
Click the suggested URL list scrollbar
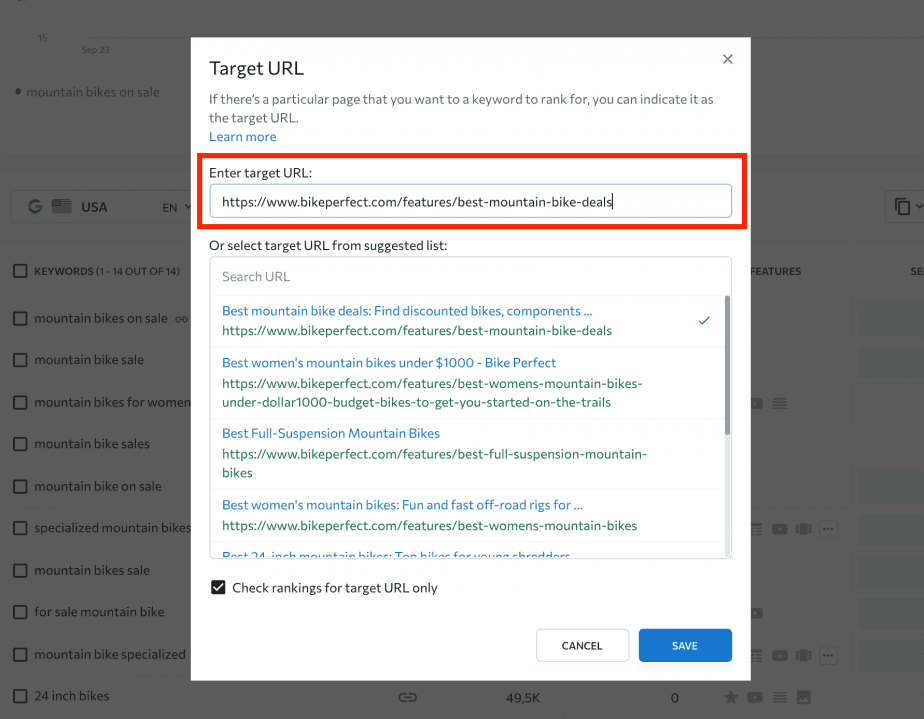coord(727,365)
